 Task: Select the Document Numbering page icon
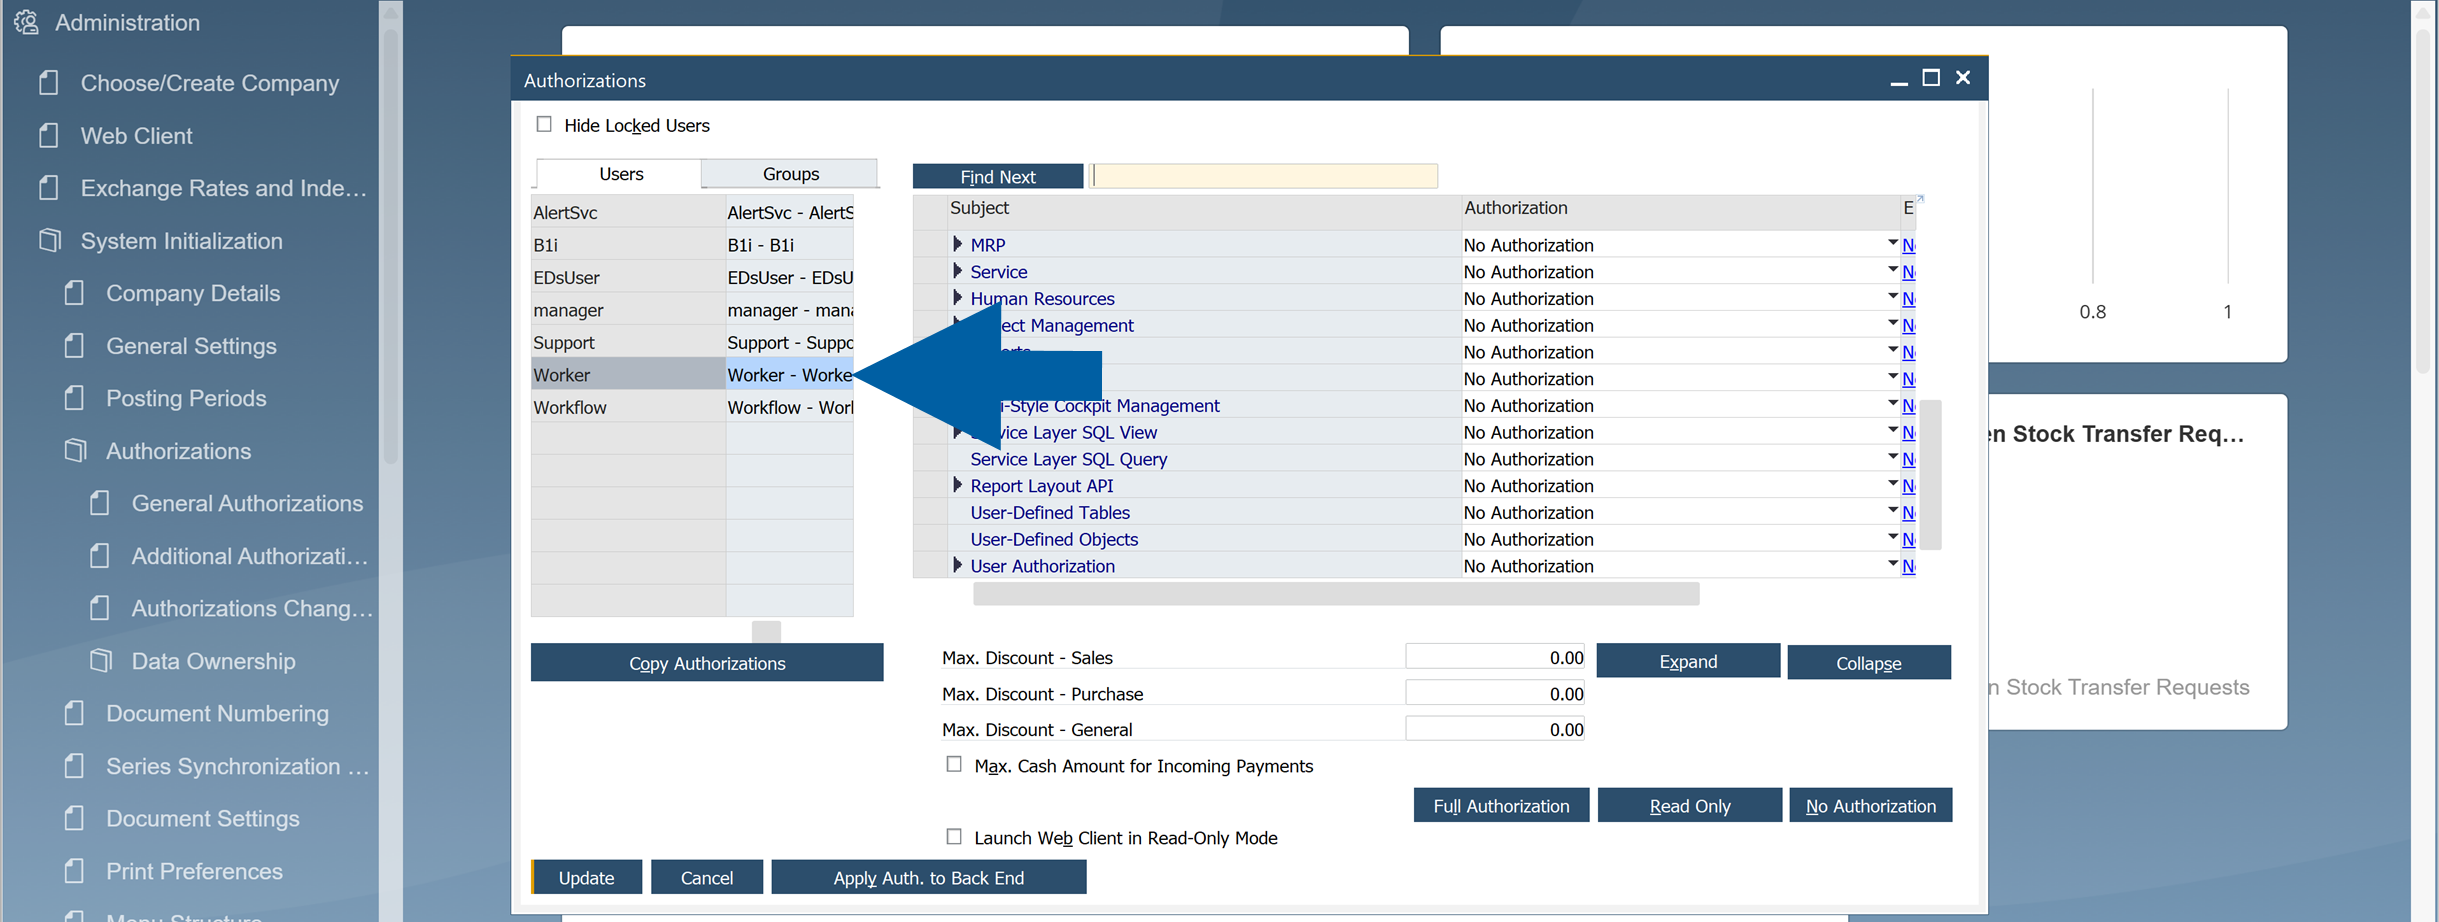click(74, 713)
